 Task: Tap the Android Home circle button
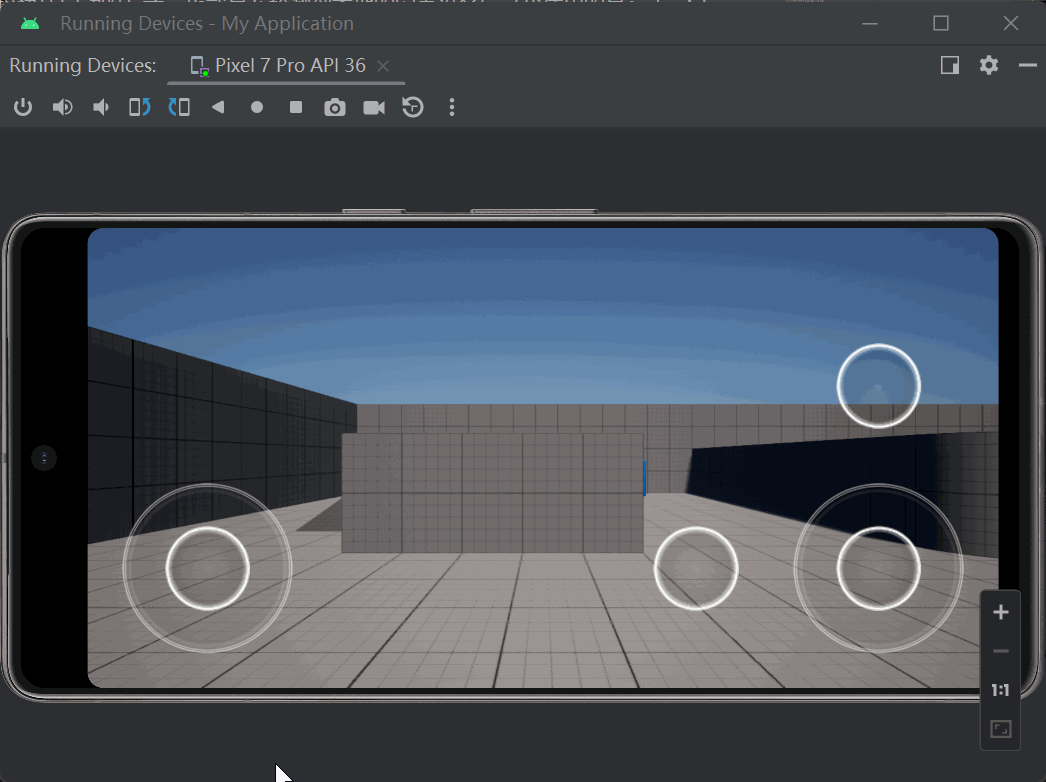click(257, 107)
